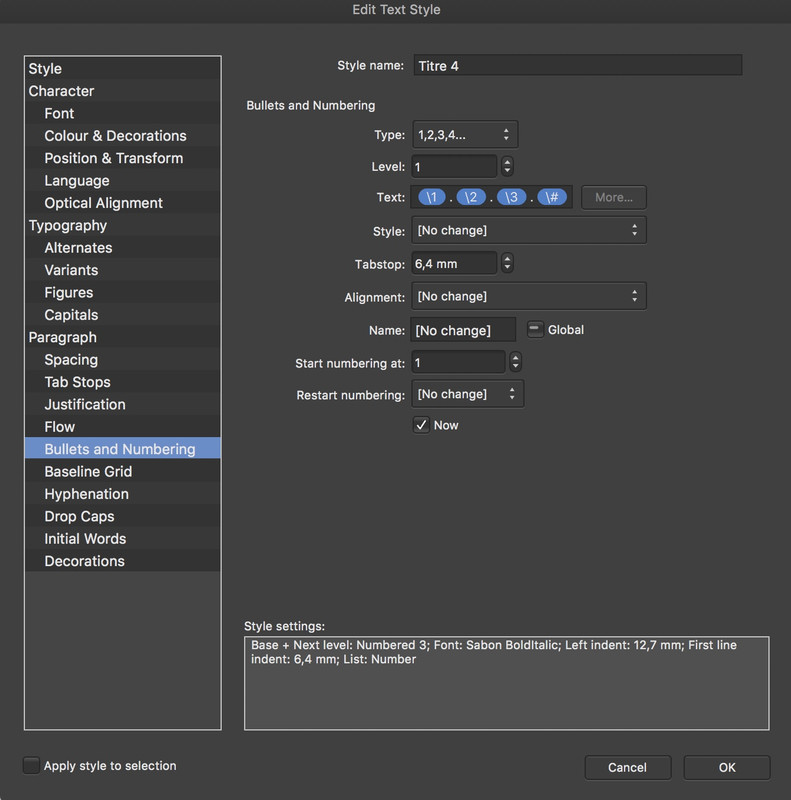Image resolution: width=791 pixels, height=800 pixels.
Task: Click the Cancel button
Action: 627,767
